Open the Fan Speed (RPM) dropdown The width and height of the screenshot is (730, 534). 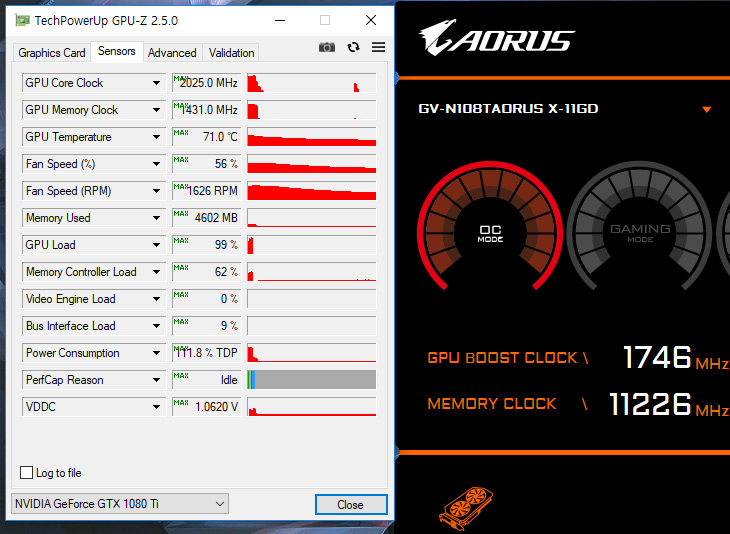(x=156, y=191)
